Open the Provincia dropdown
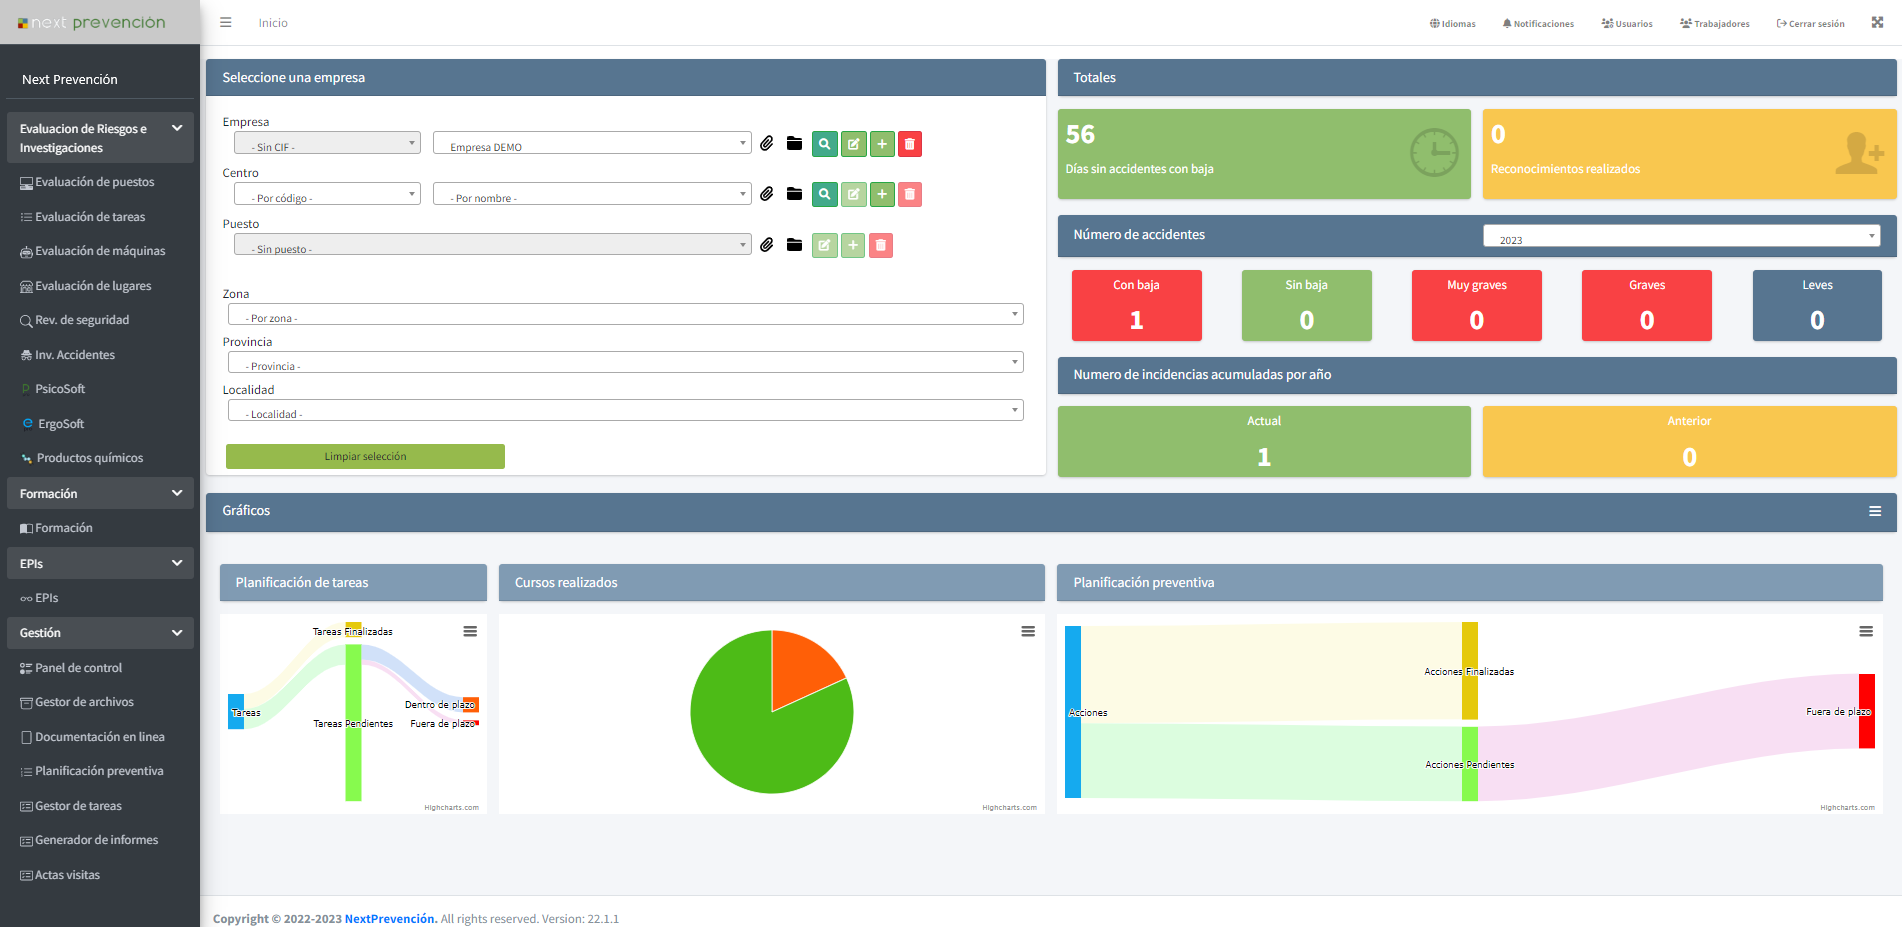The width and height of the screenshot is (1902, 927). 626,362
